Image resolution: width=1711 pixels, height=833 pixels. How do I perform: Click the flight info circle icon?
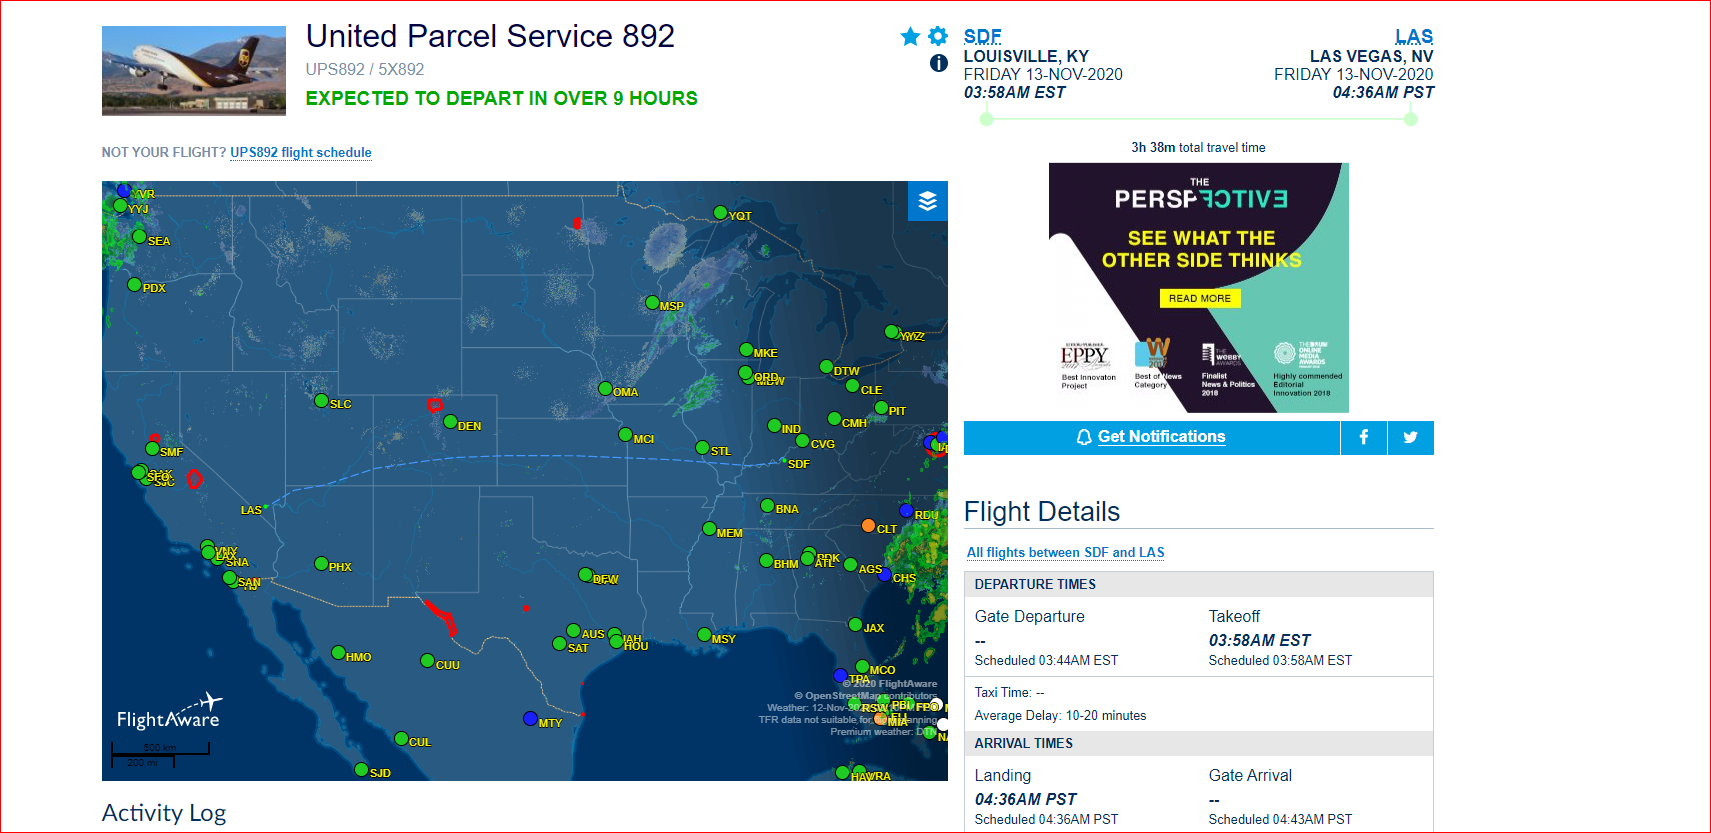[x=939, y=63]
